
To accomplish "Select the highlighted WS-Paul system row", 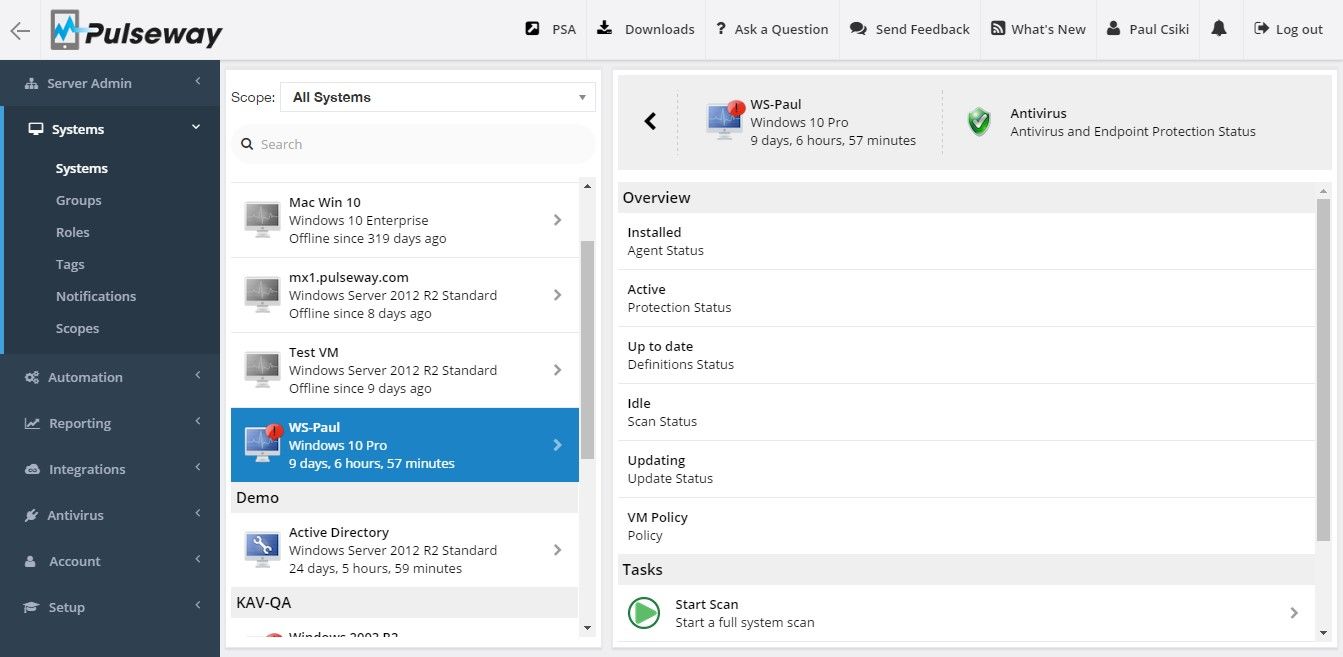I will pos(405,445).
